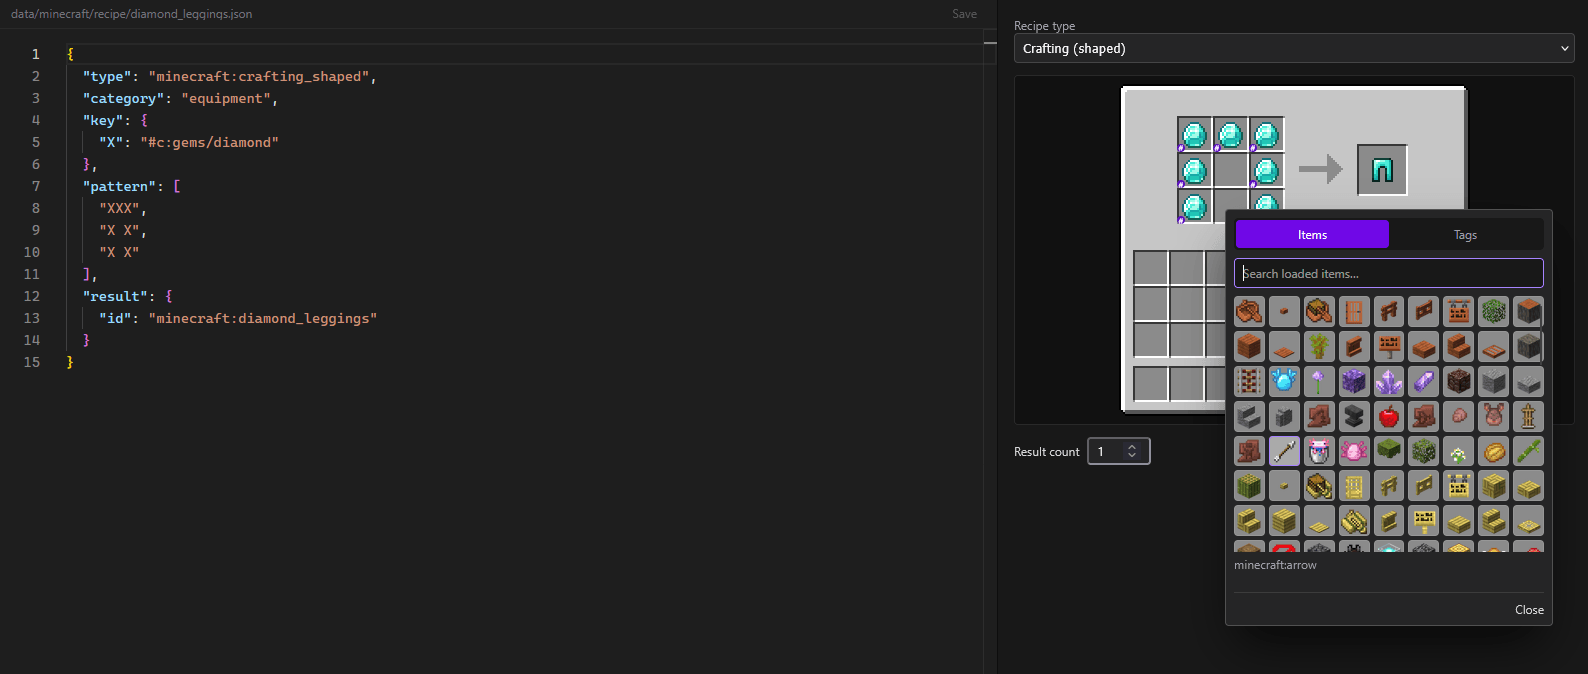Select the allium flower item
The height and width of the screenshot is (674, 1588).
click(1319, 381)
